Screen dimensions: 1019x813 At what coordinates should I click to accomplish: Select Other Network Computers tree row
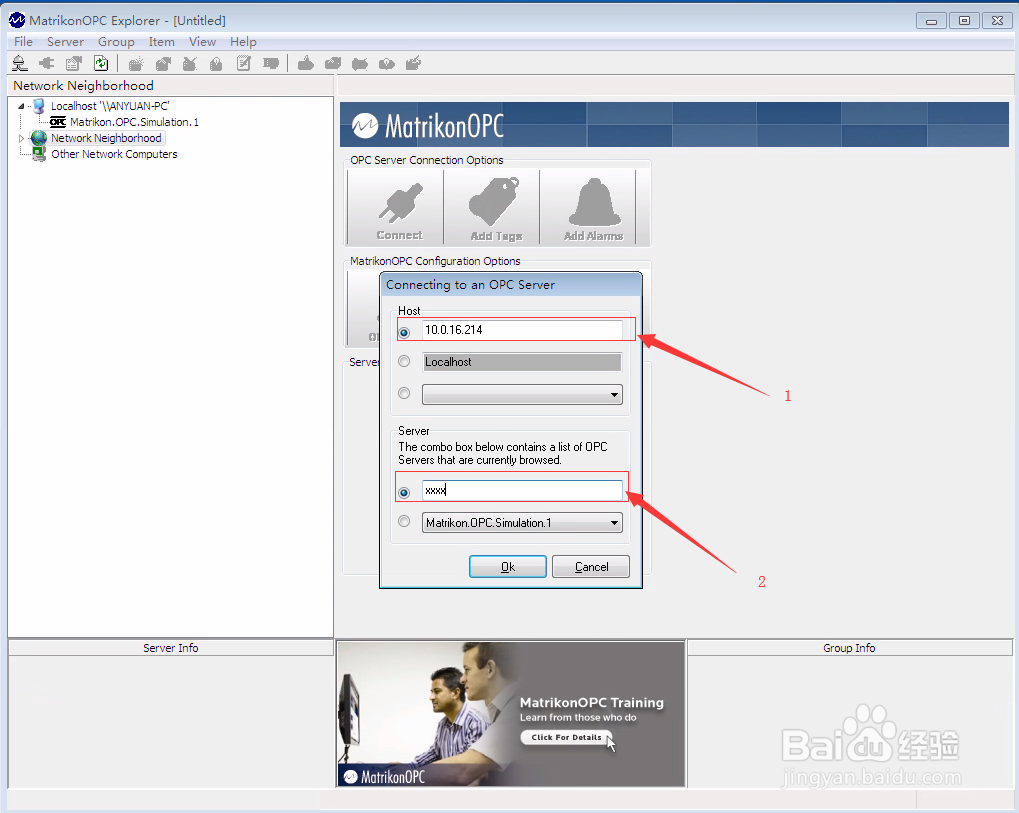point(114,154)
